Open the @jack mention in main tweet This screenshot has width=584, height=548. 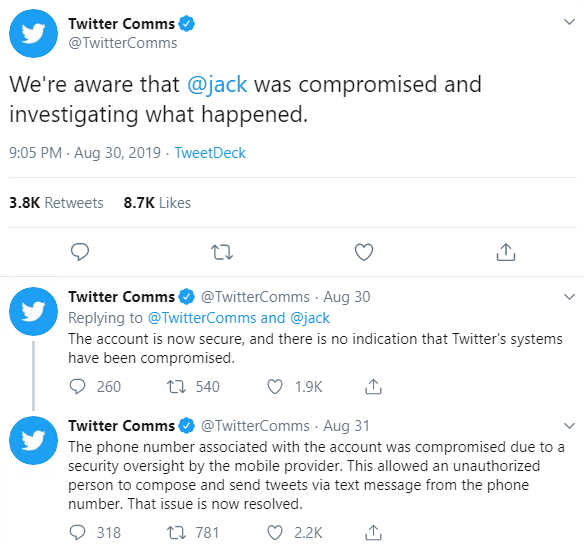point(217,85)
